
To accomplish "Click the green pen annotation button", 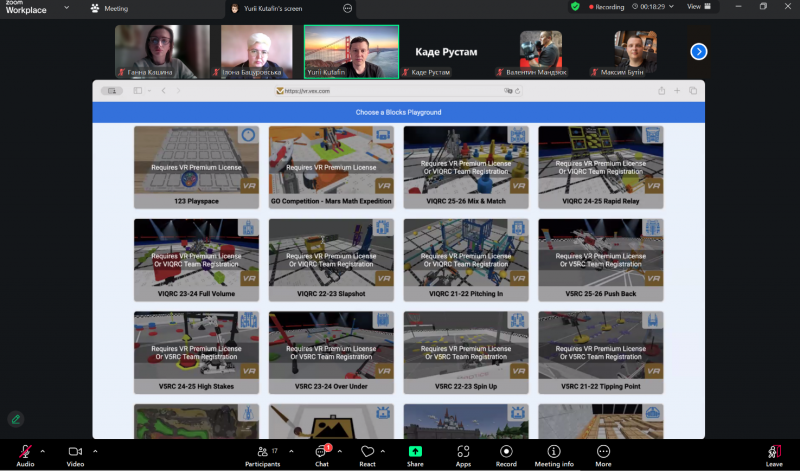I will [16, 419].
